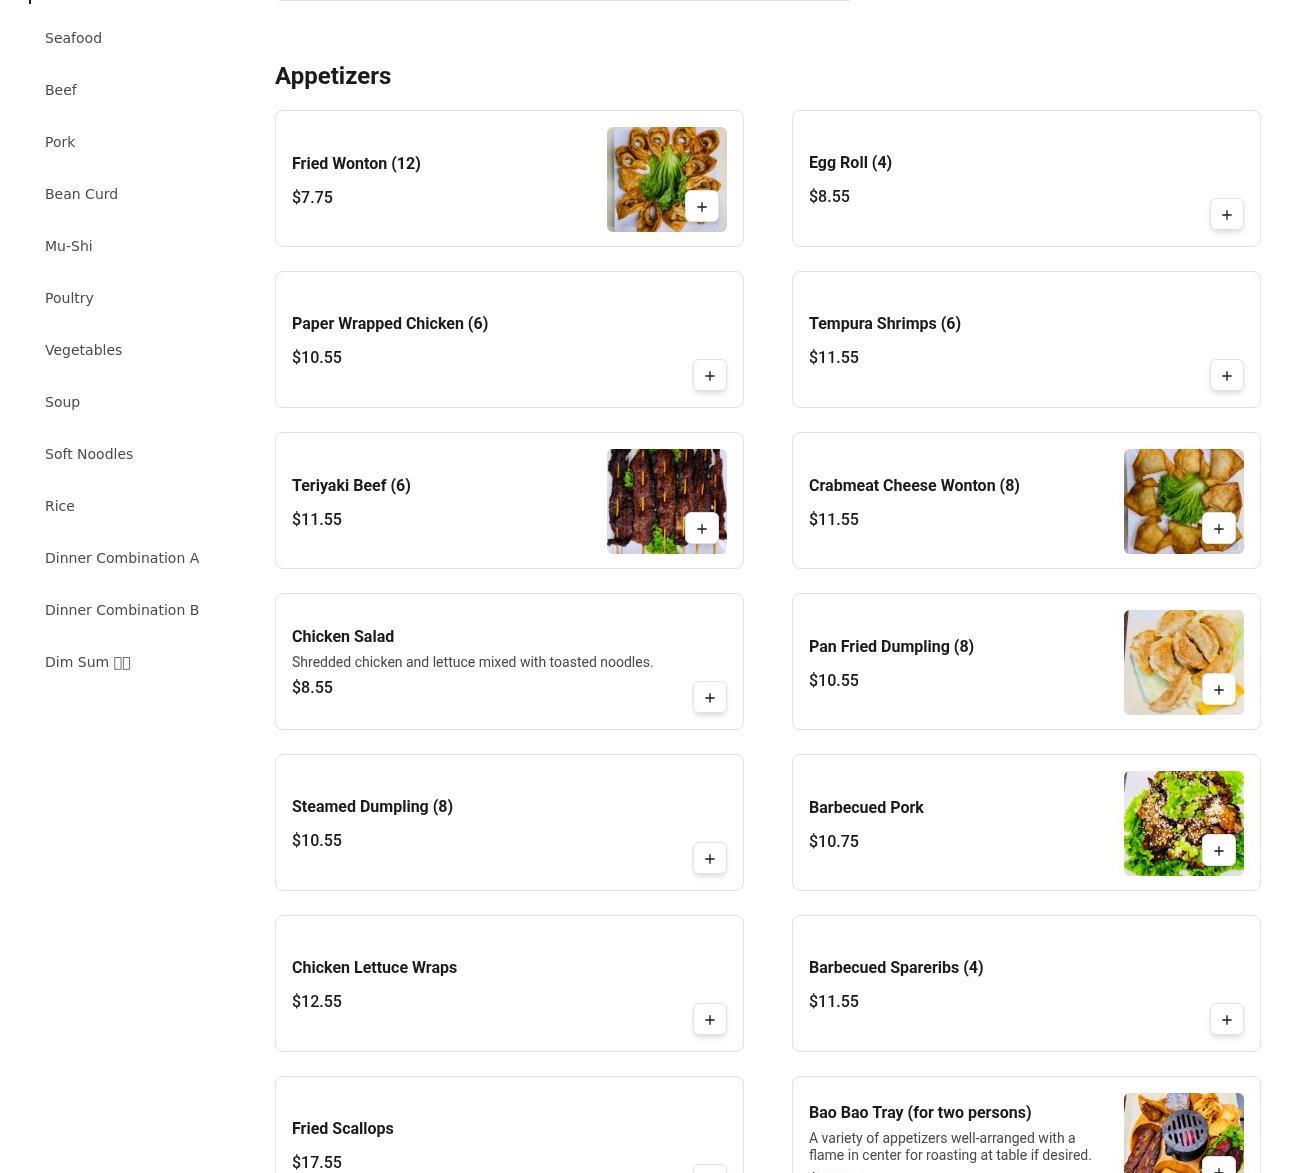The width and height of the screenshot is (1290, 1173).
Task: Open Chicken Lettuce Wraps item title
Action: tap(374, 968)
